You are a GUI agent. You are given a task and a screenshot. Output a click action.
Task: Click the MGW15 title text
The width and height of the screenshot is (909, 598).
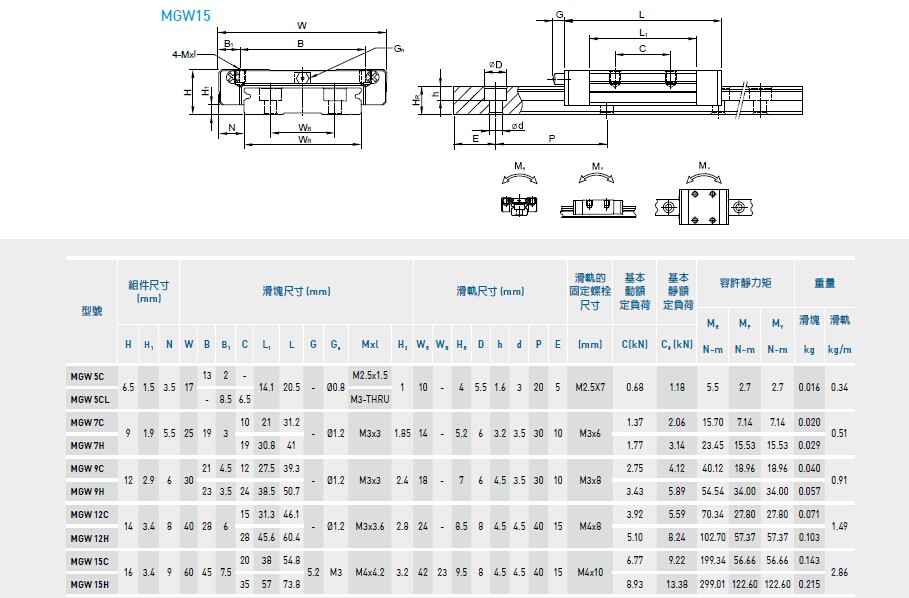(x=185, y=17)
